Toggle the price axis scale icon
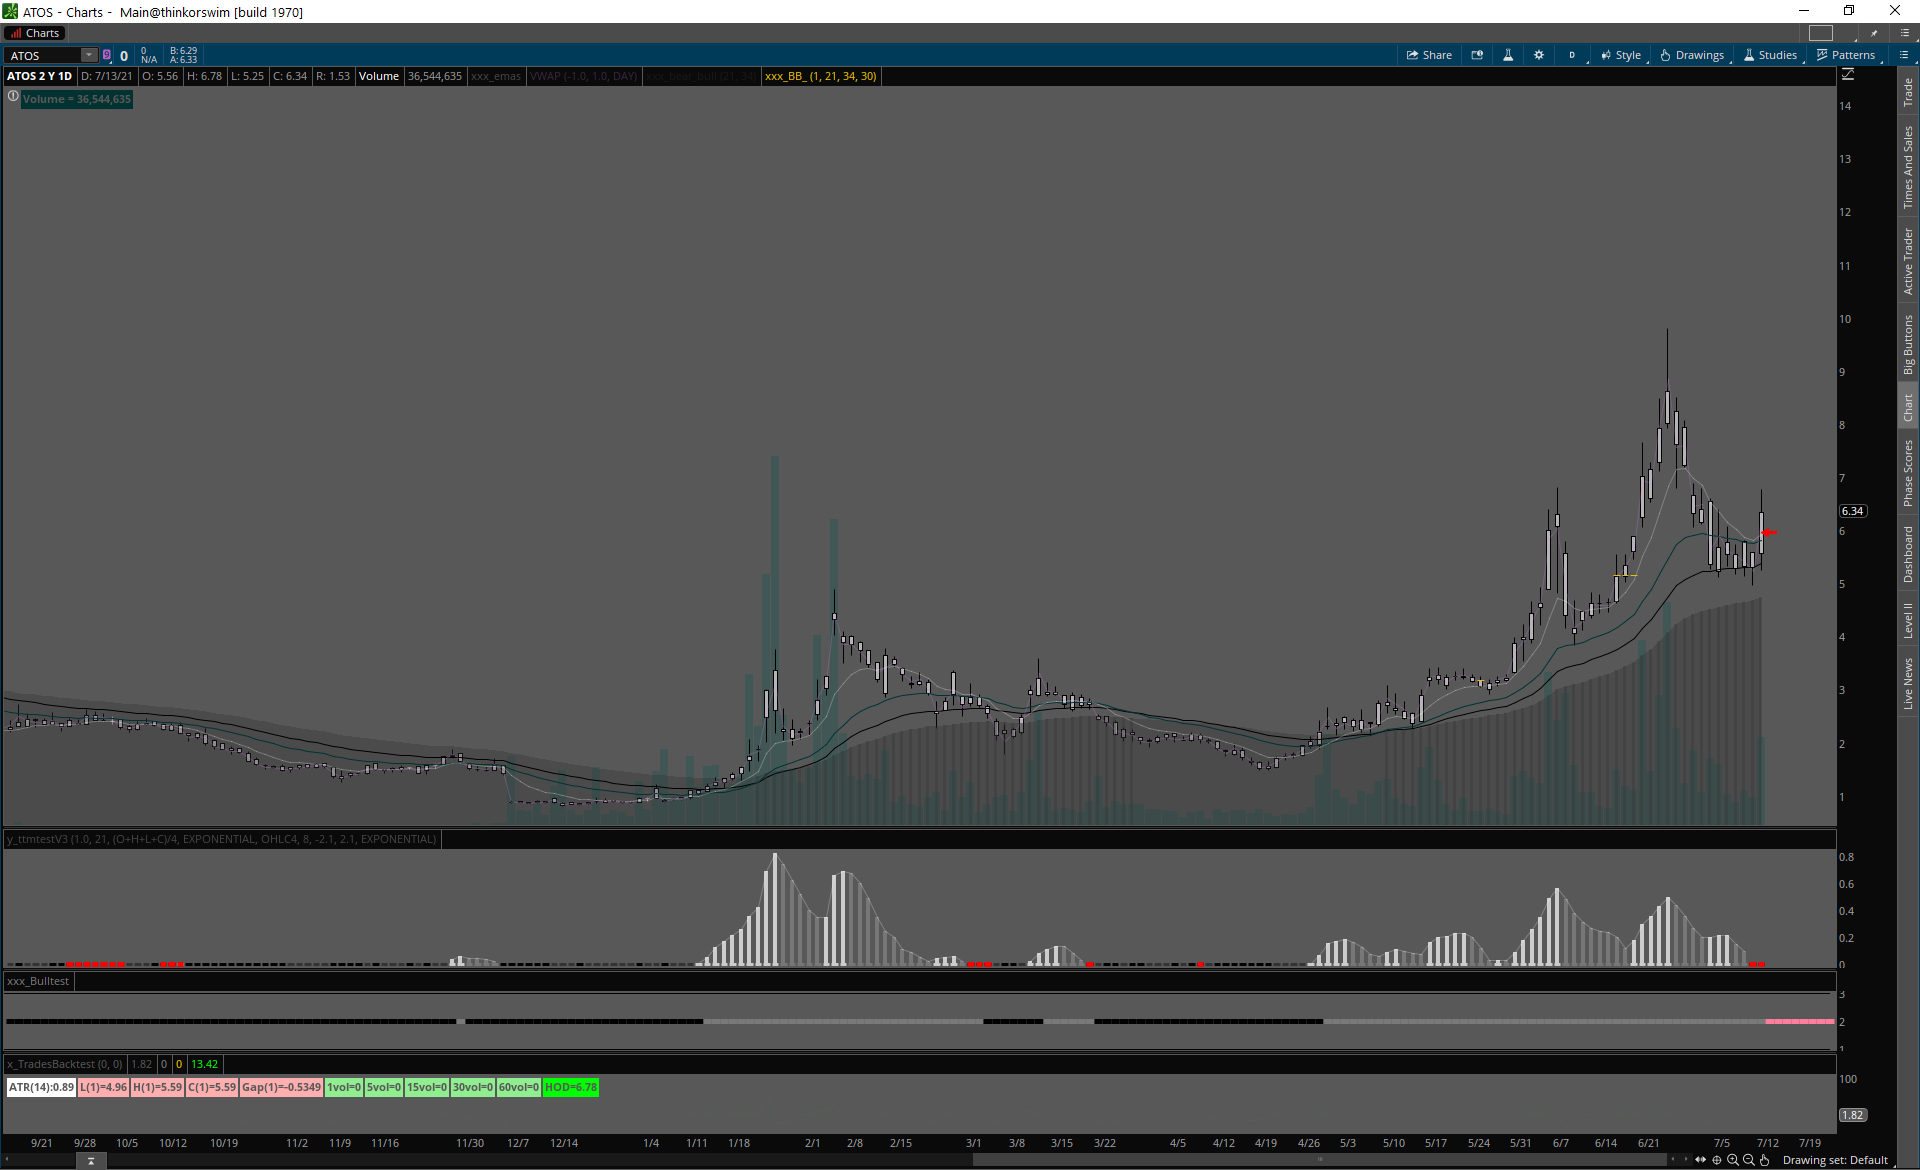 tap(1848, 75)
